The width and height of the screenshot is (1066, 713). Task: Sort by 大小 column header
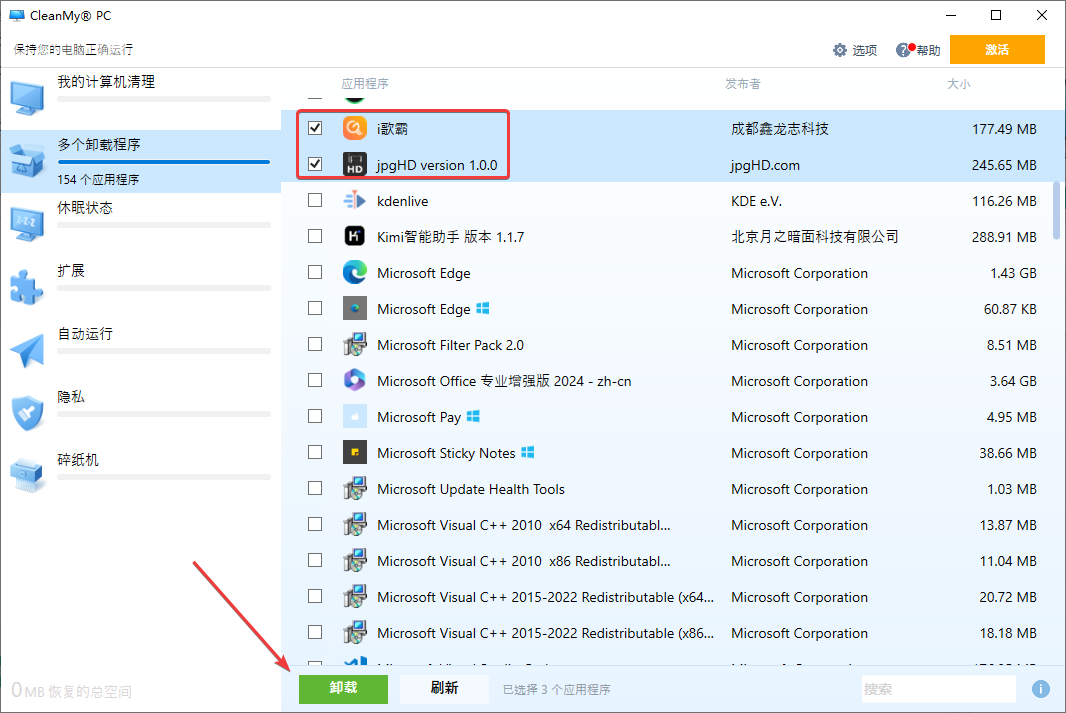959,84
